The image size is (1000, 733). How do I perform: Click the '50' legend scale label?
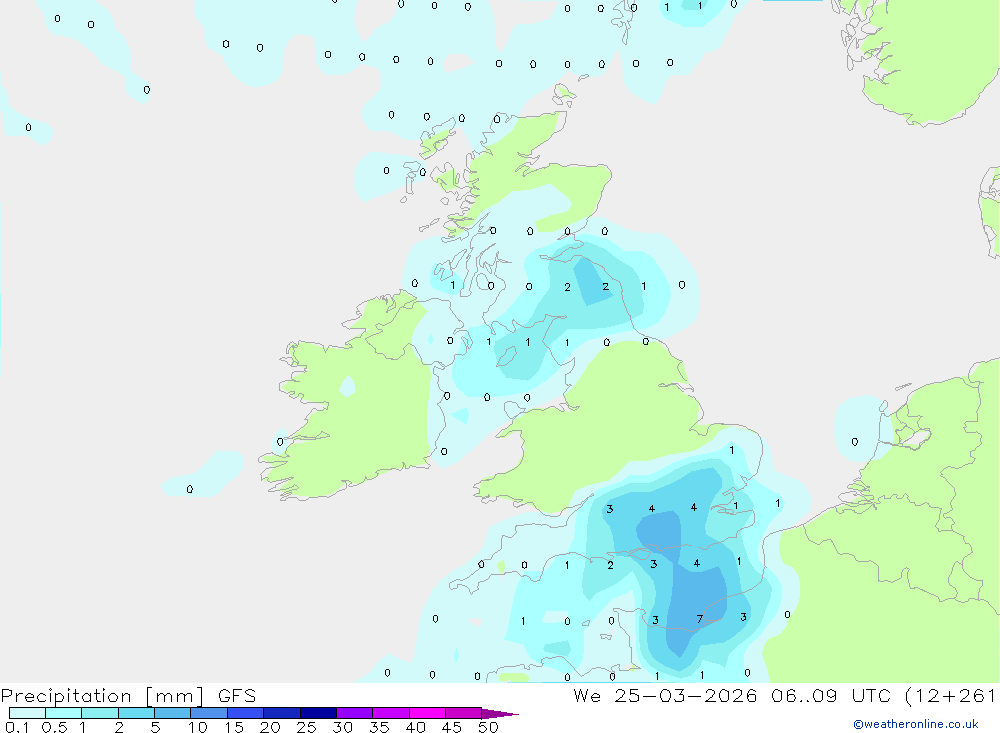[x=488, y=727]
